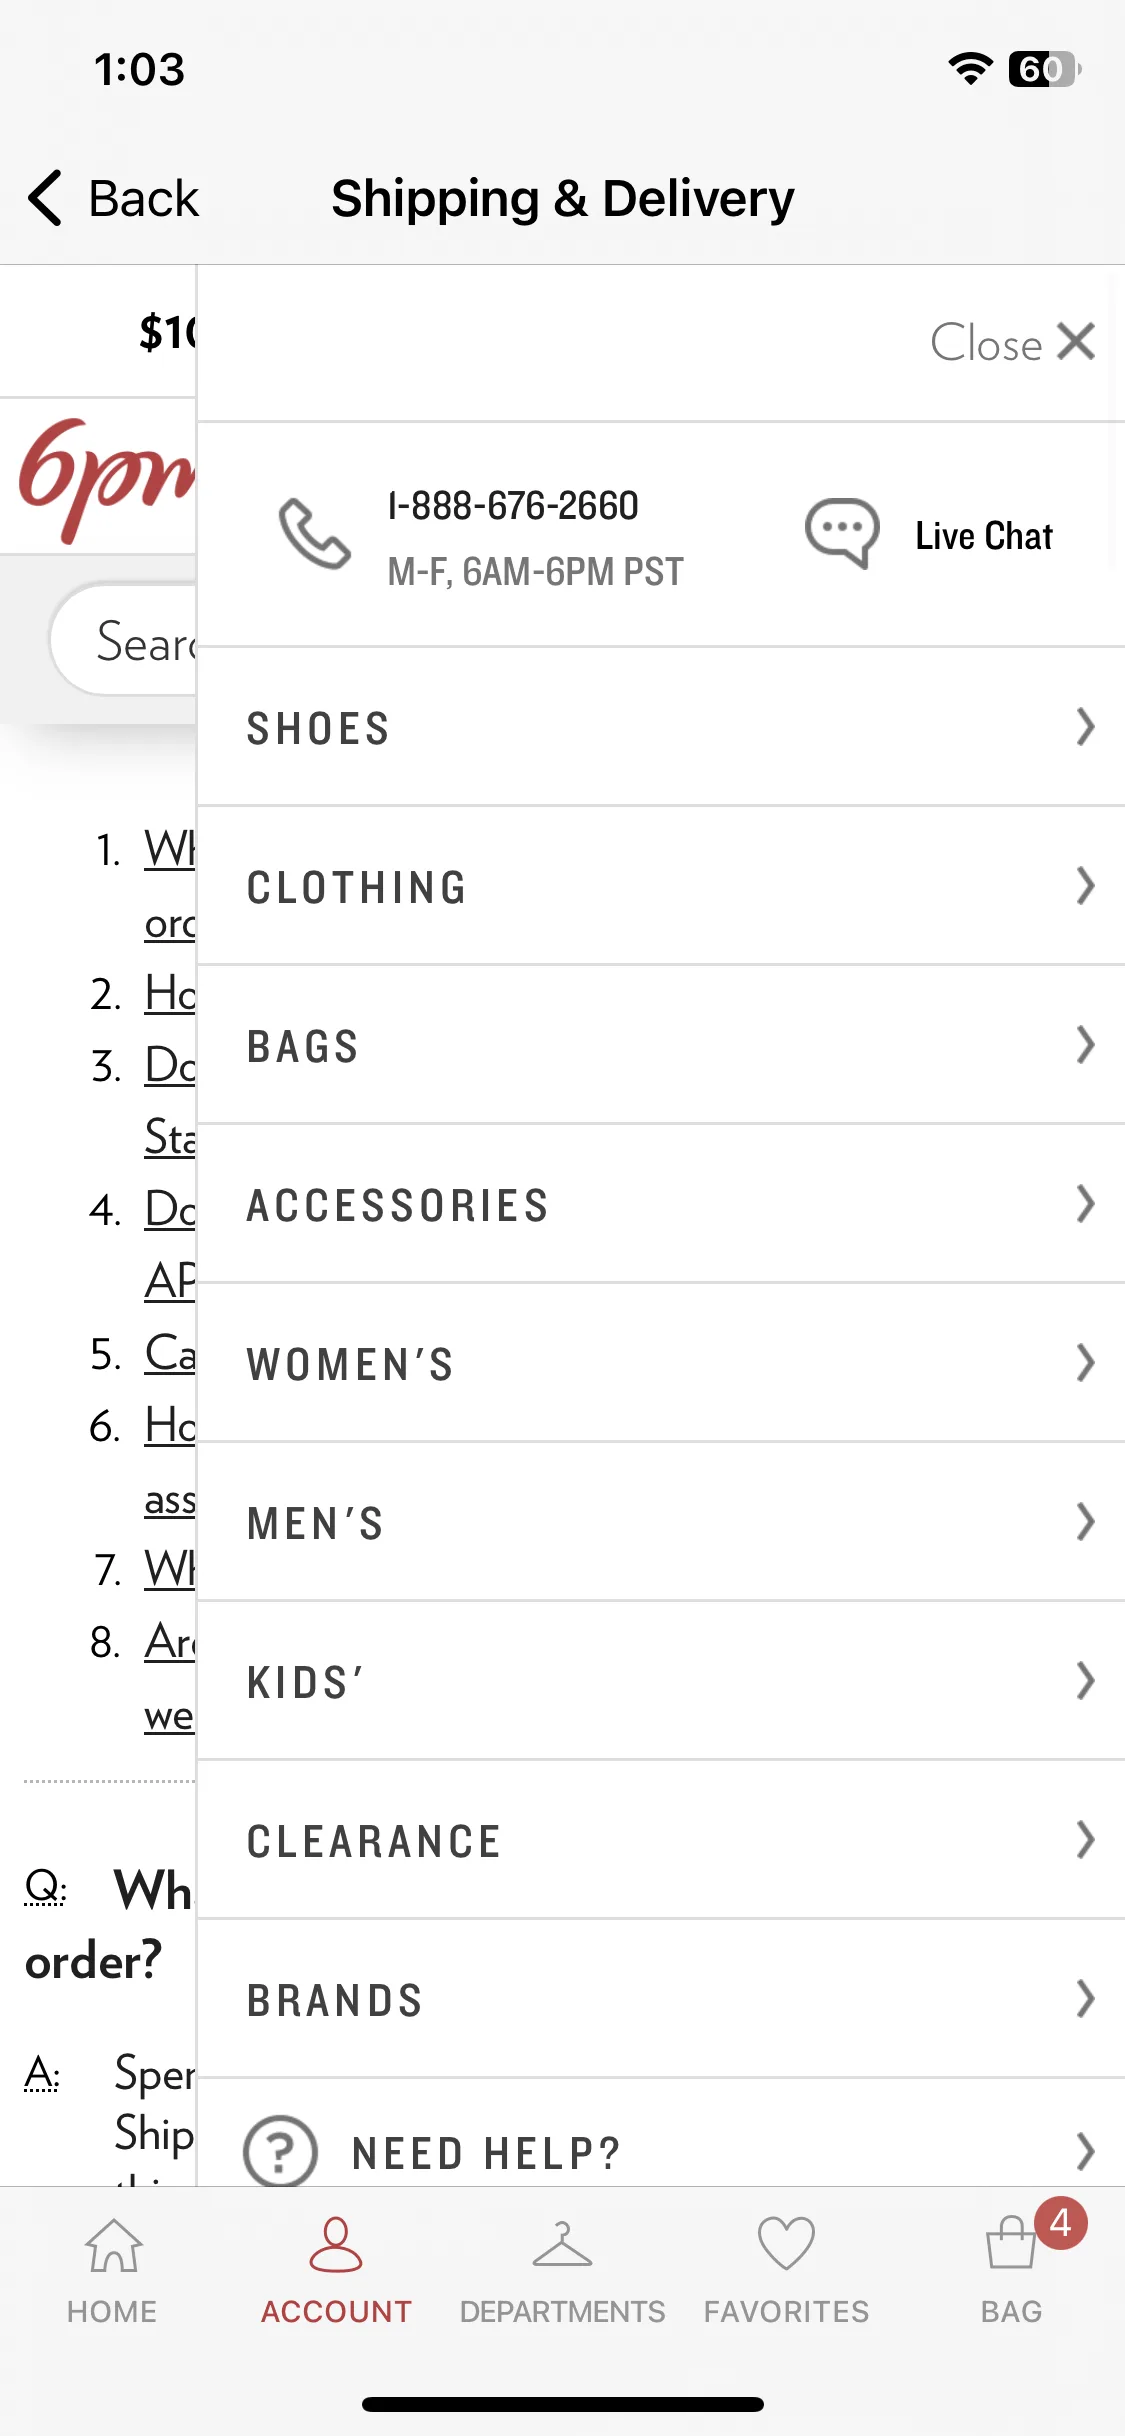The height and width of the screenshot is (2436, 1125).
Task: Select the Brands menu item
Action: [x=661, y=1999]
